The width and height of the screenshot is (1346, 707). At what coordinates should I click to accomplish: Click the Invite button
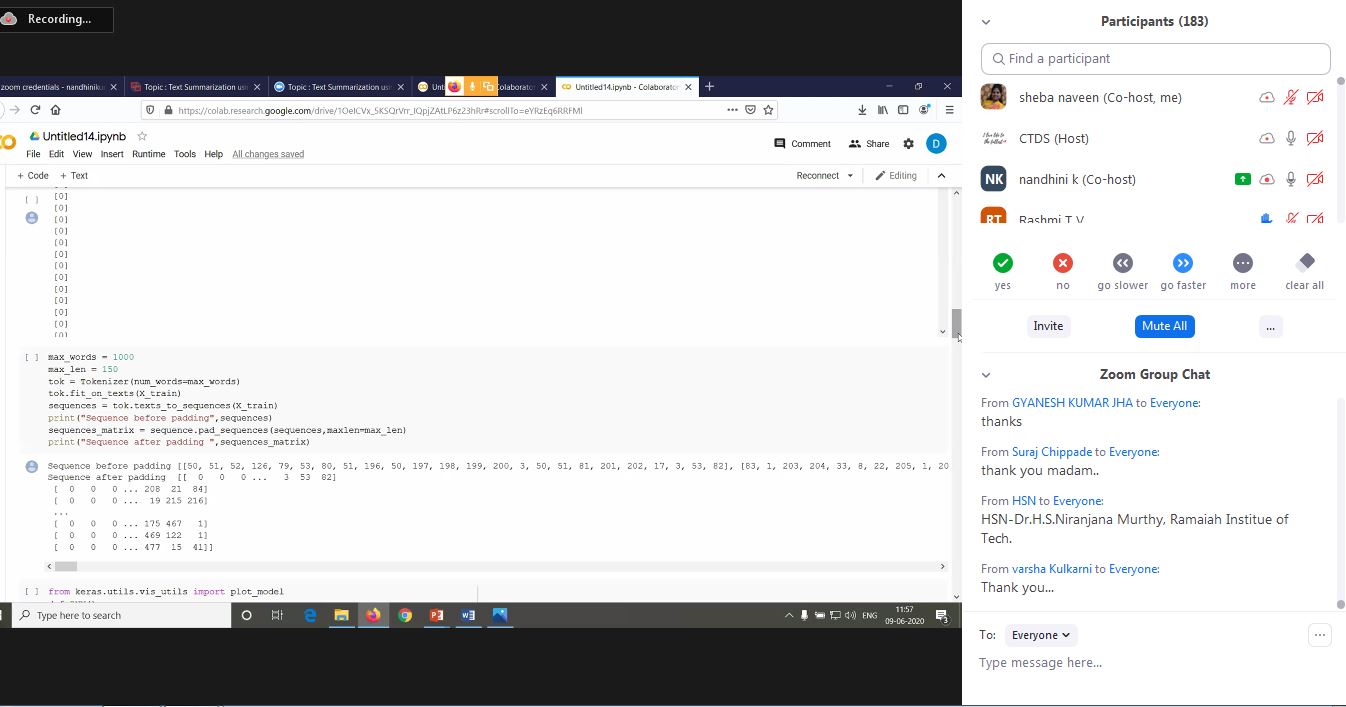(x=1048, y=326)
